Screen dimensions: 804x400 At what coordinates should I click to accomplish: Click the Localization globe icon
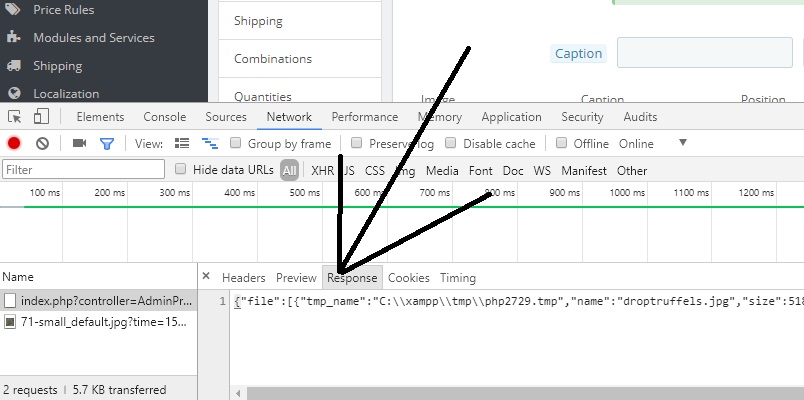click(x=14, y=93)
